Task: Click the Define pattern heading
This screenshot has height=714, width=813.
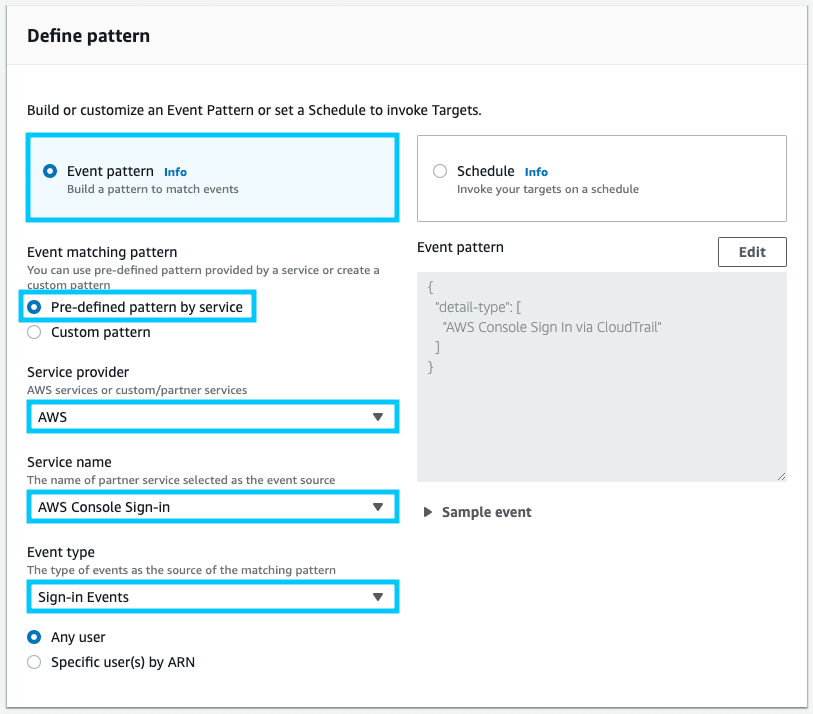Action: coord(88,36)
